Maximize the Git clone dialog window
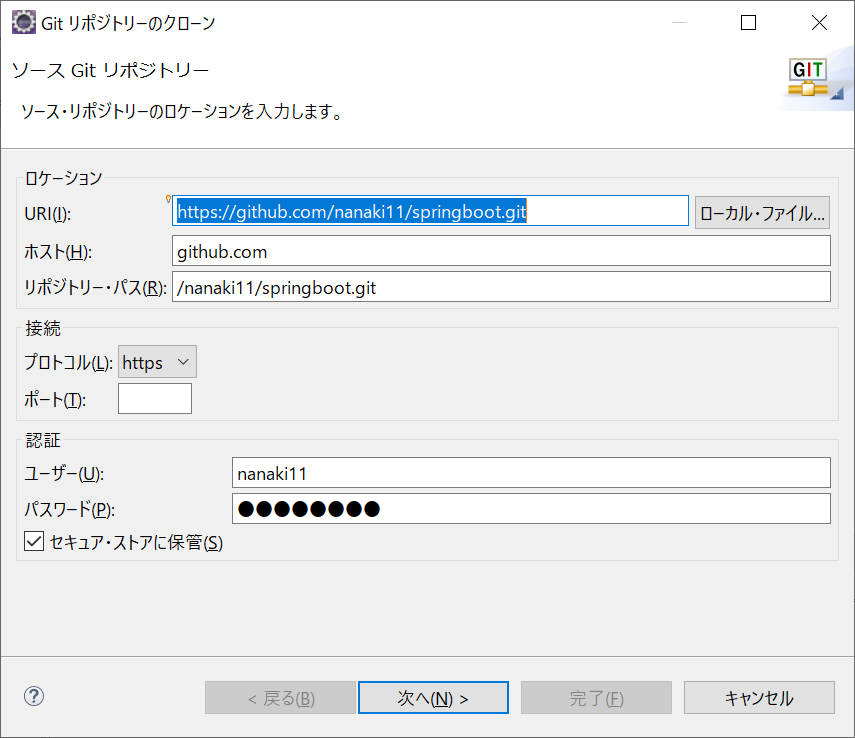 (x=748, y=22)
